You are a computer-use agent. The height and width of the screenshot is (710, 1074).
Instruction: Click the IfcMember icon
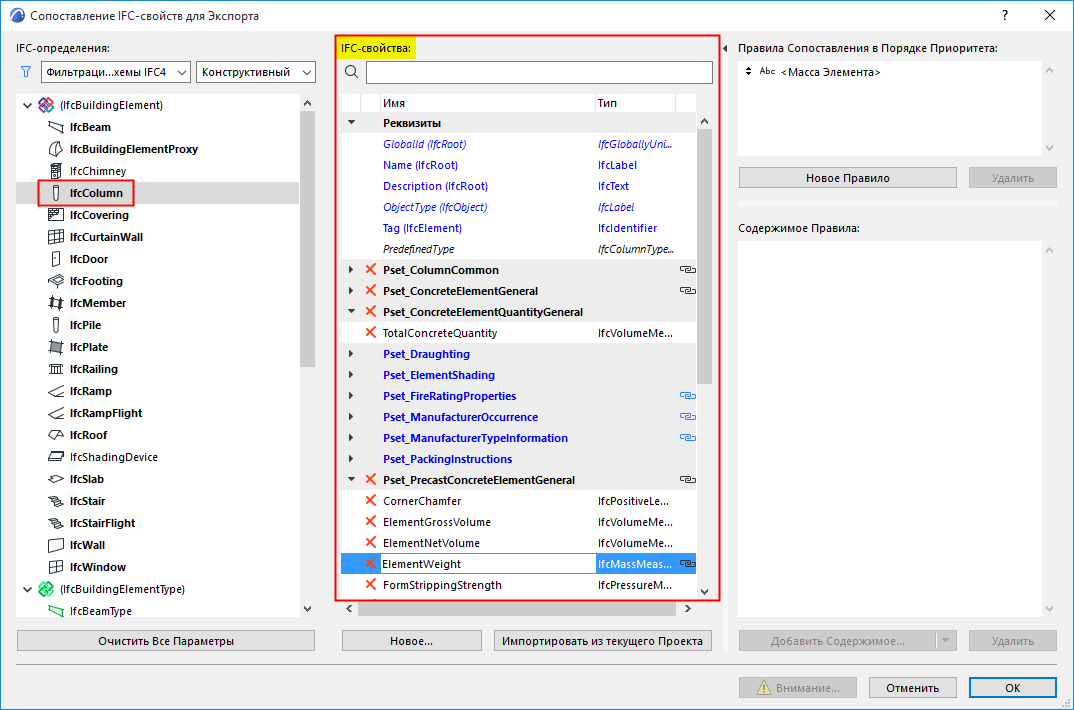55,303
